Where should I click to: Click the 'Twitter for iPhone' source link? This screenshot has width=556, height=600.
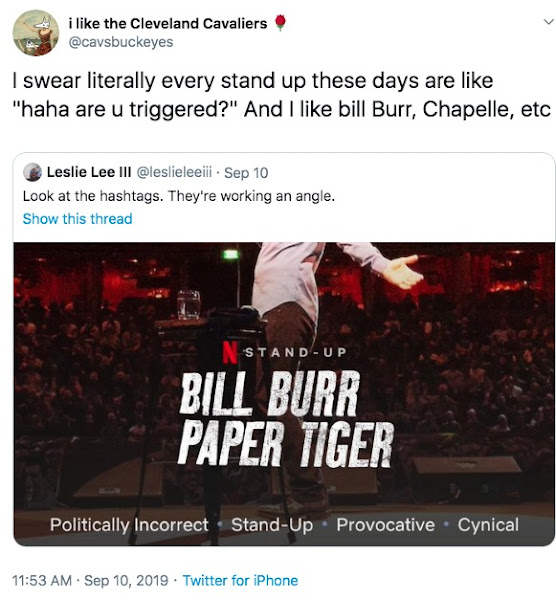point(240,580)
